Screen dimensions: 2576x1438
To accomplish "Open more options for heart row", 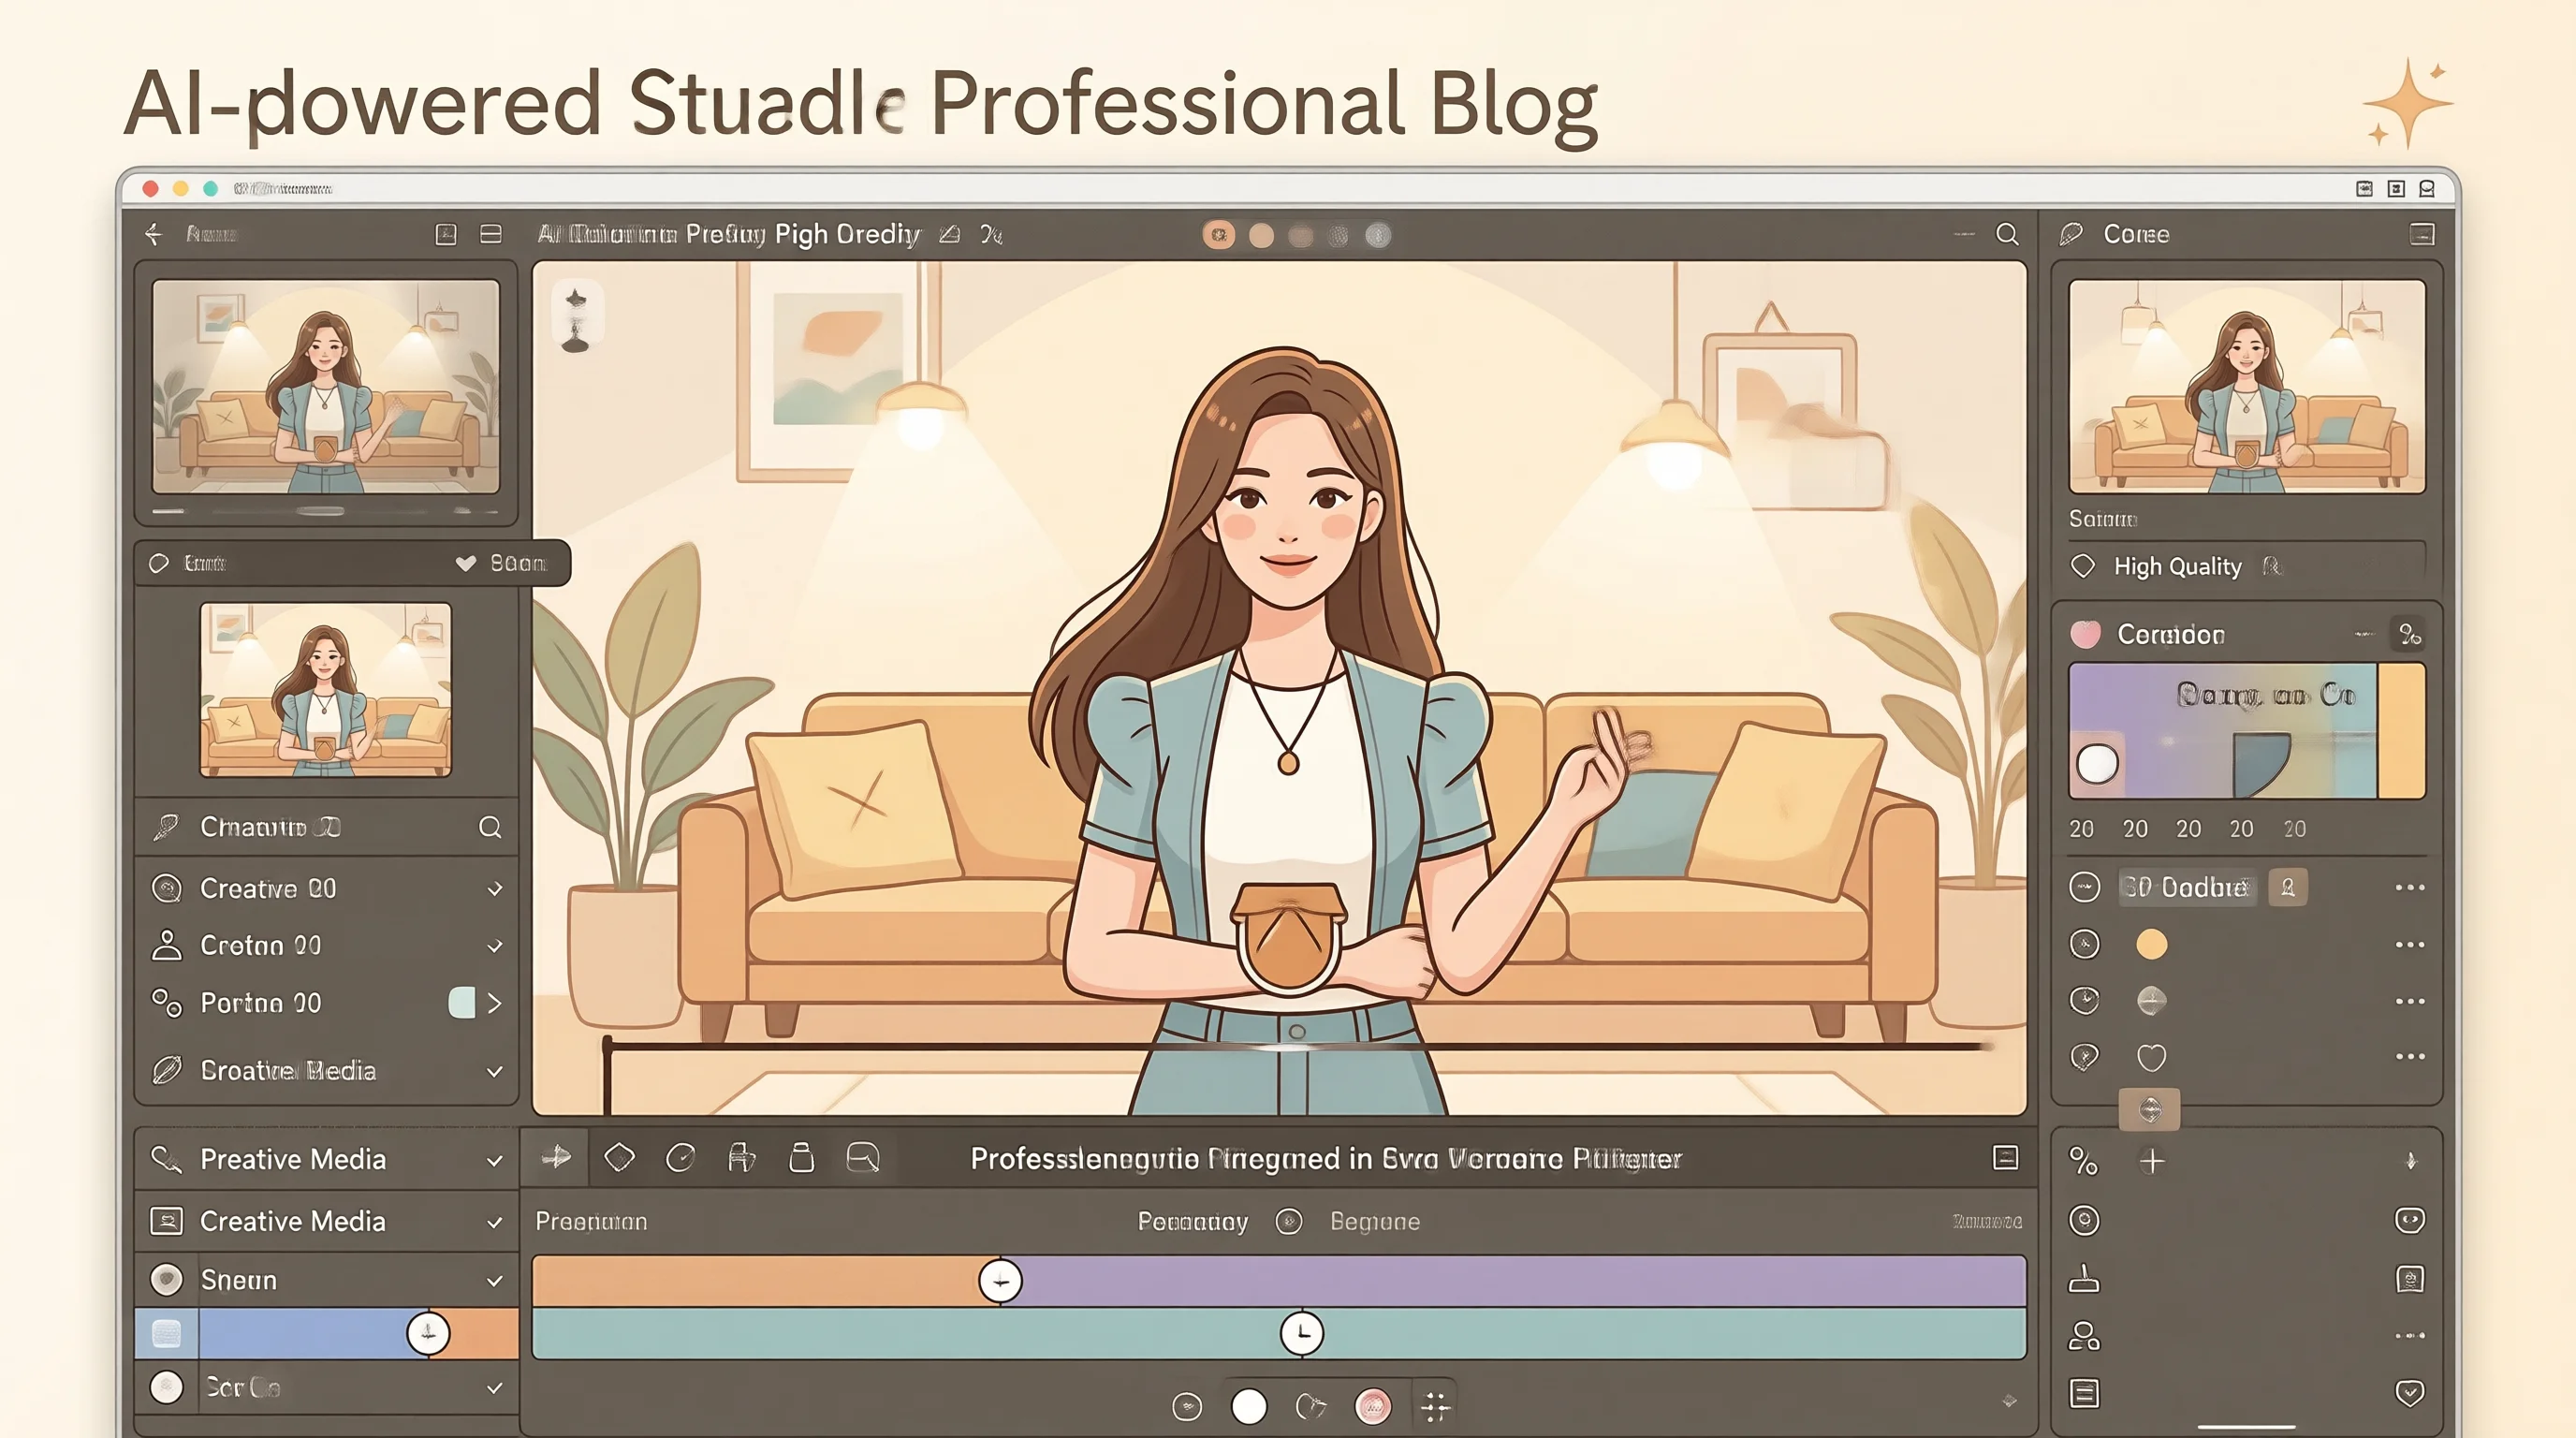I will [2410, 1056].
